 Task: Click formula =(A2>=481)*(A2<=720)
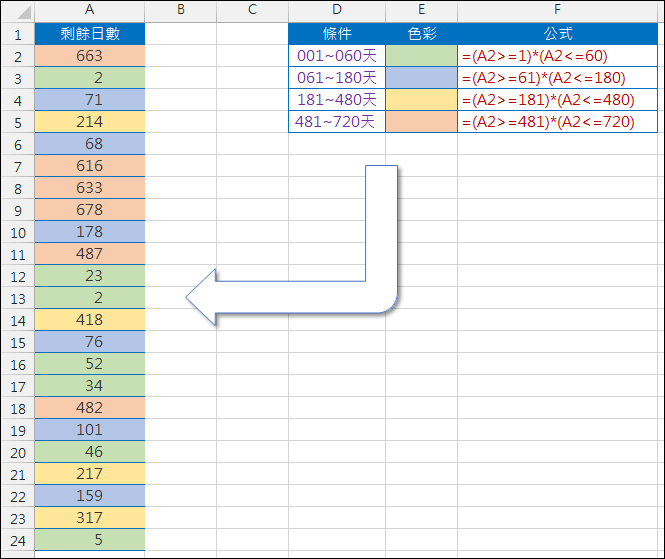click(557, 122)
